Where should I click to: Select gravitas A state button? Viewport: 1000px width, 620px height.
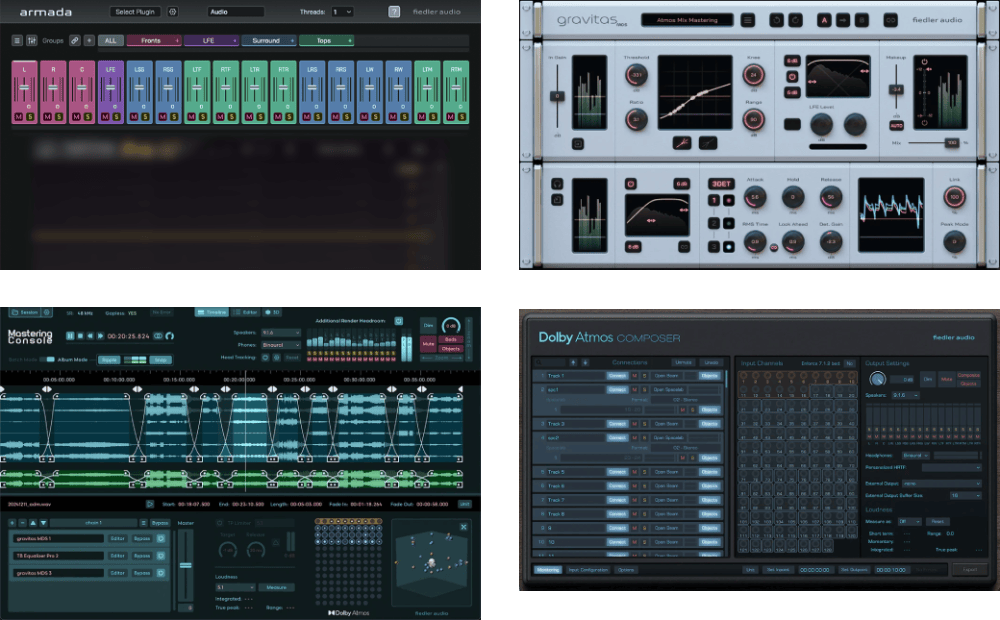pos(824,20)
